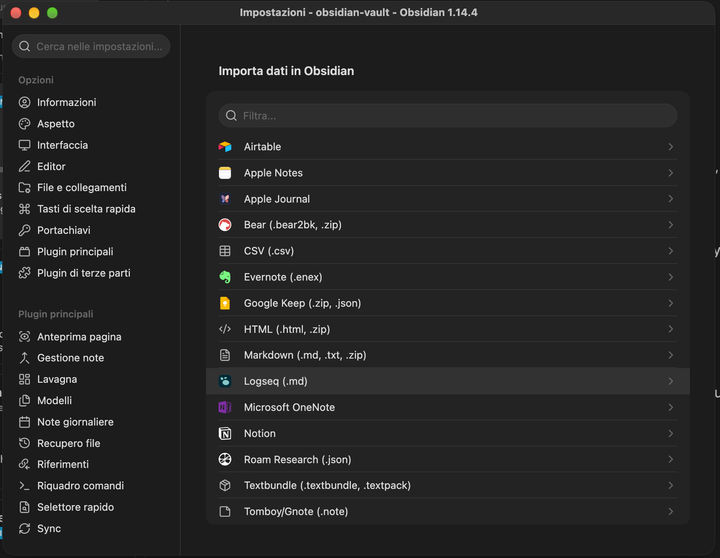720x558 pixels.
Task: Click the Apple Journal butterfly icon
Action: tap(225, 199)
